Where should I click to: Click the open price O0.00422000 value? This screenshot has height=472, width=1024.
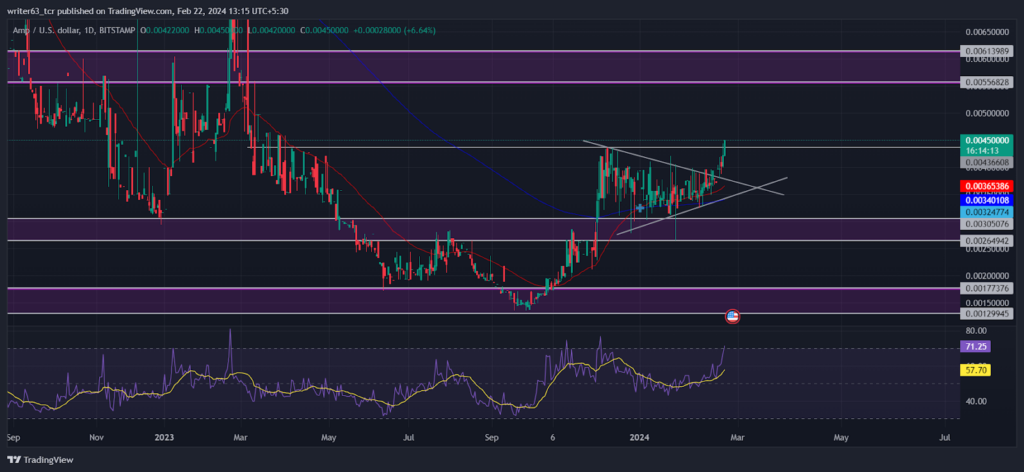[167, 30]
